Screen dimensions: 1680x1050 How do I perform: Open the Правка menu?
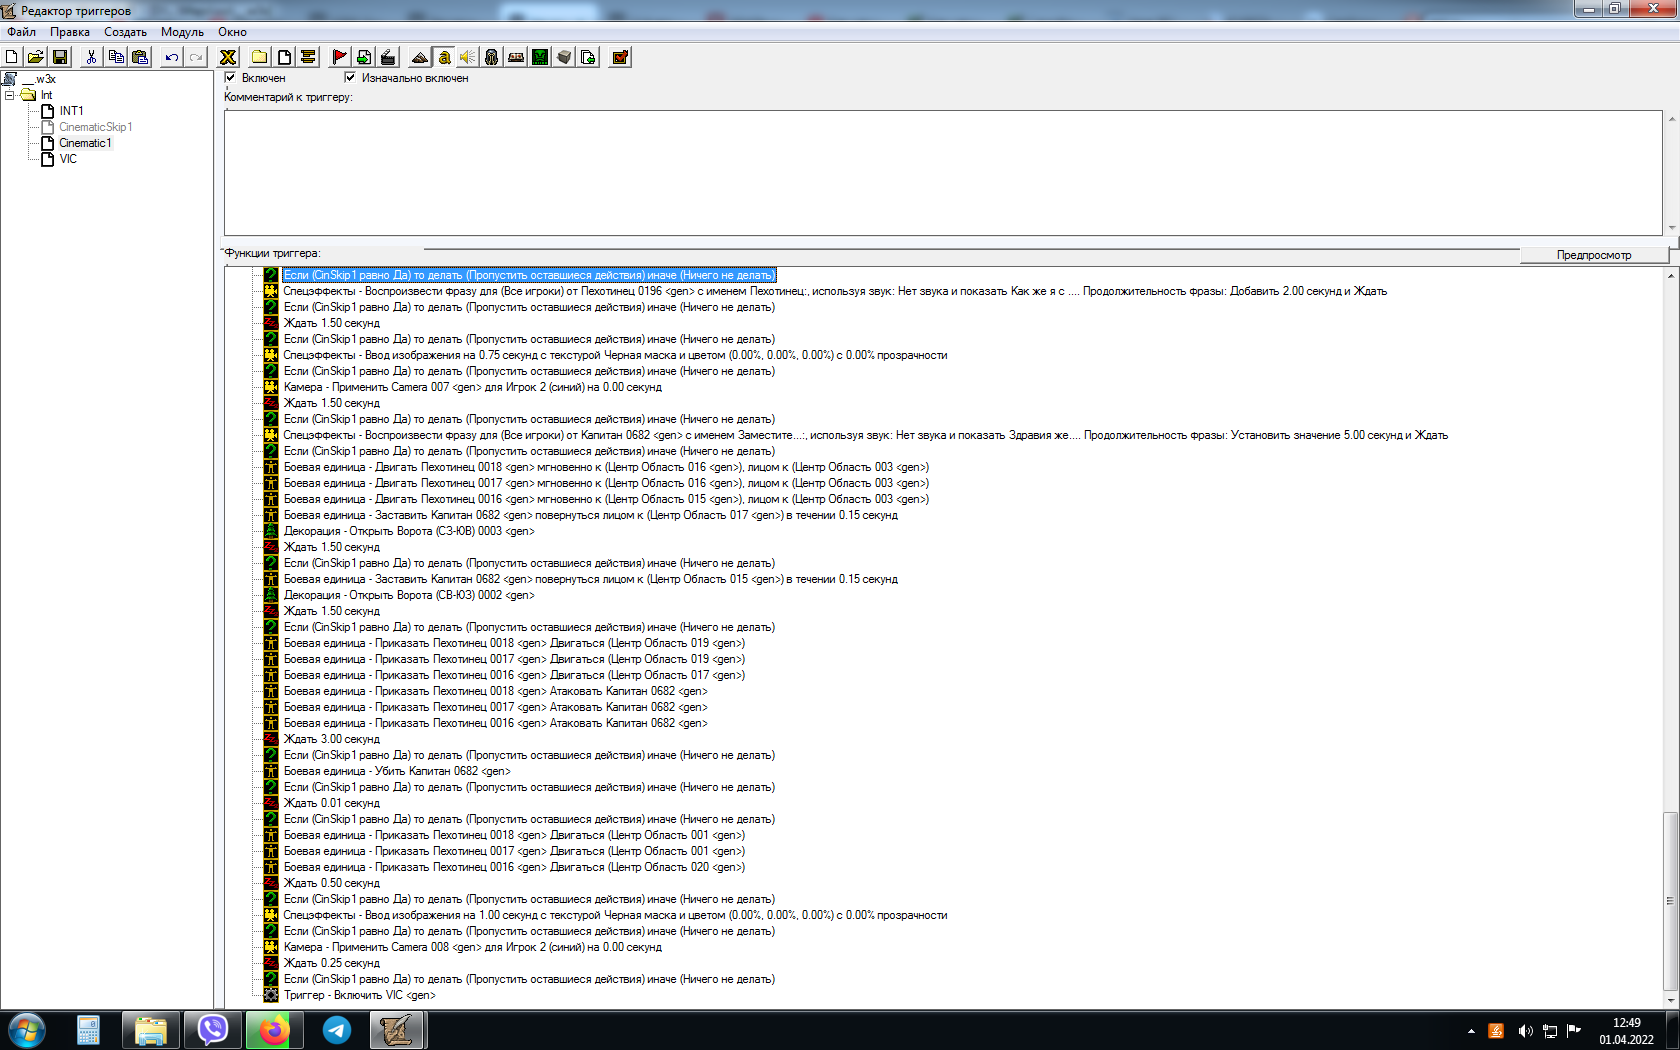tap(70, 32)
